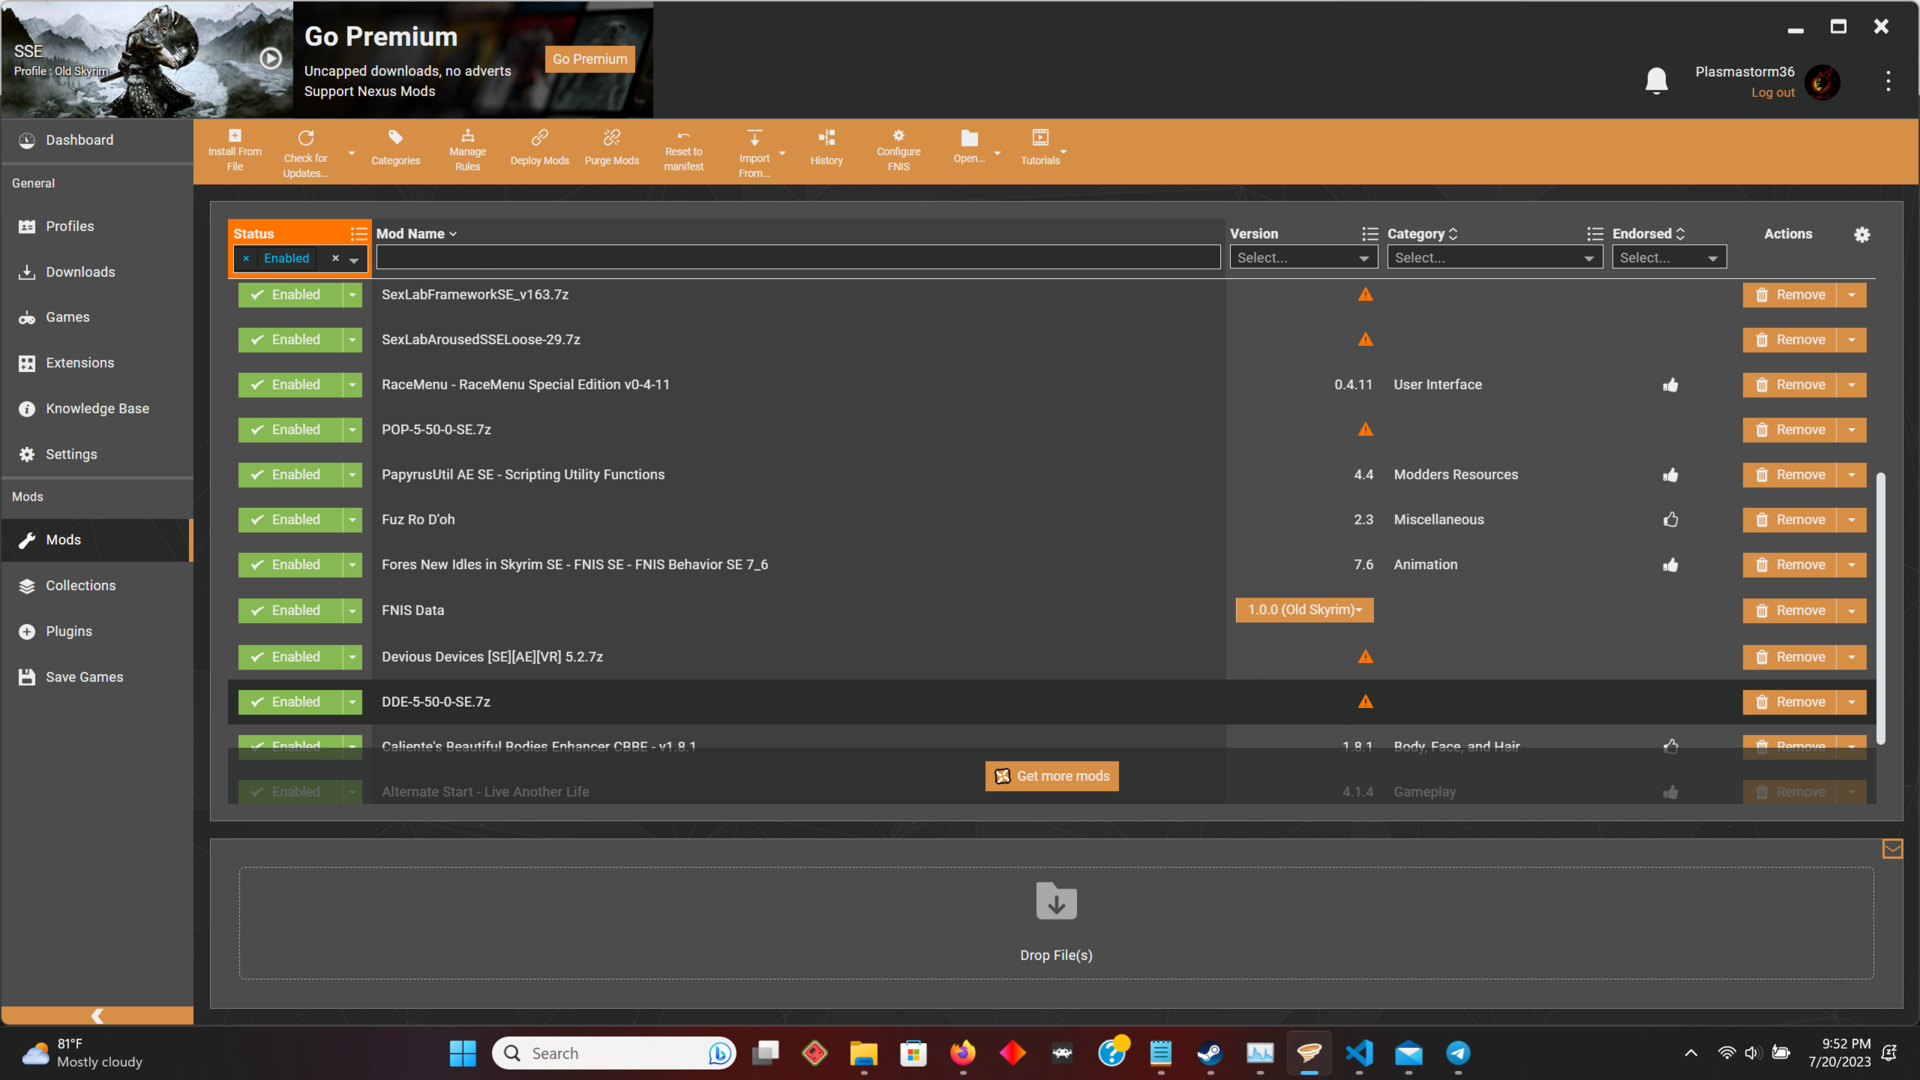The height and width of the screenshot is (1080, 1920).
Task: Open the vertical three-dot menu
Action: click(1888, 81)
